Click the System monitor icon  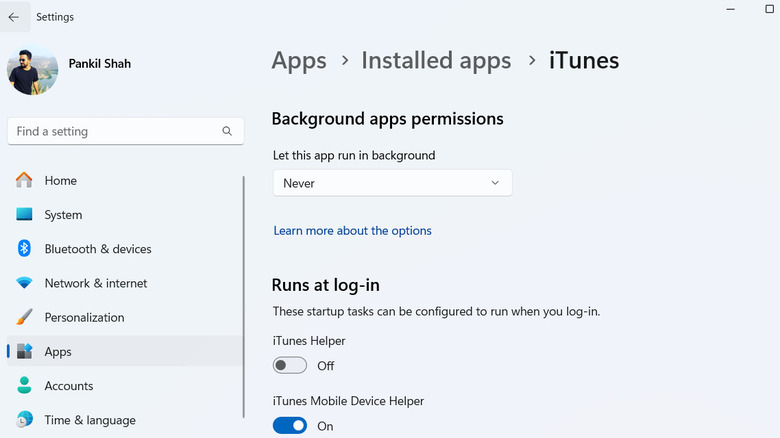tap(25, 215)
